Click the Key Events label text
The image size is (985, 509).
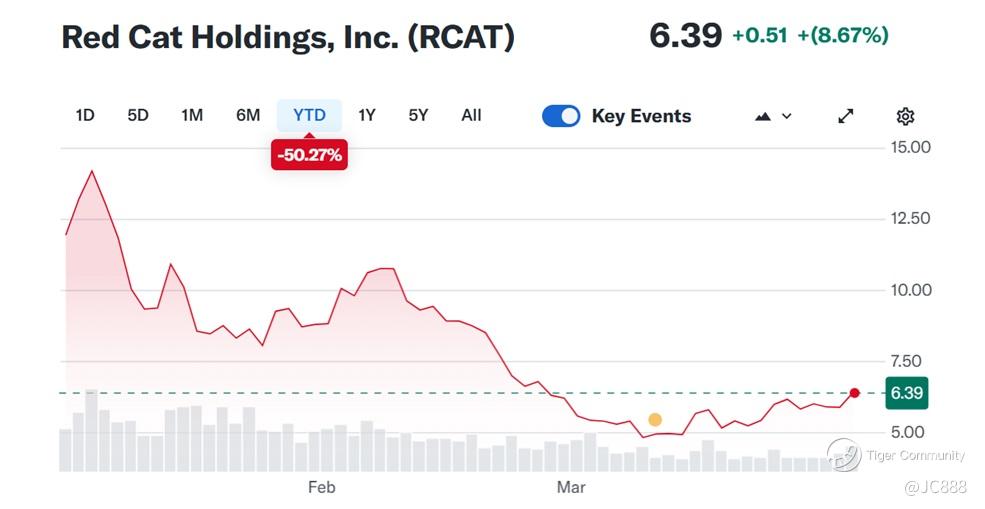point(641,116)
